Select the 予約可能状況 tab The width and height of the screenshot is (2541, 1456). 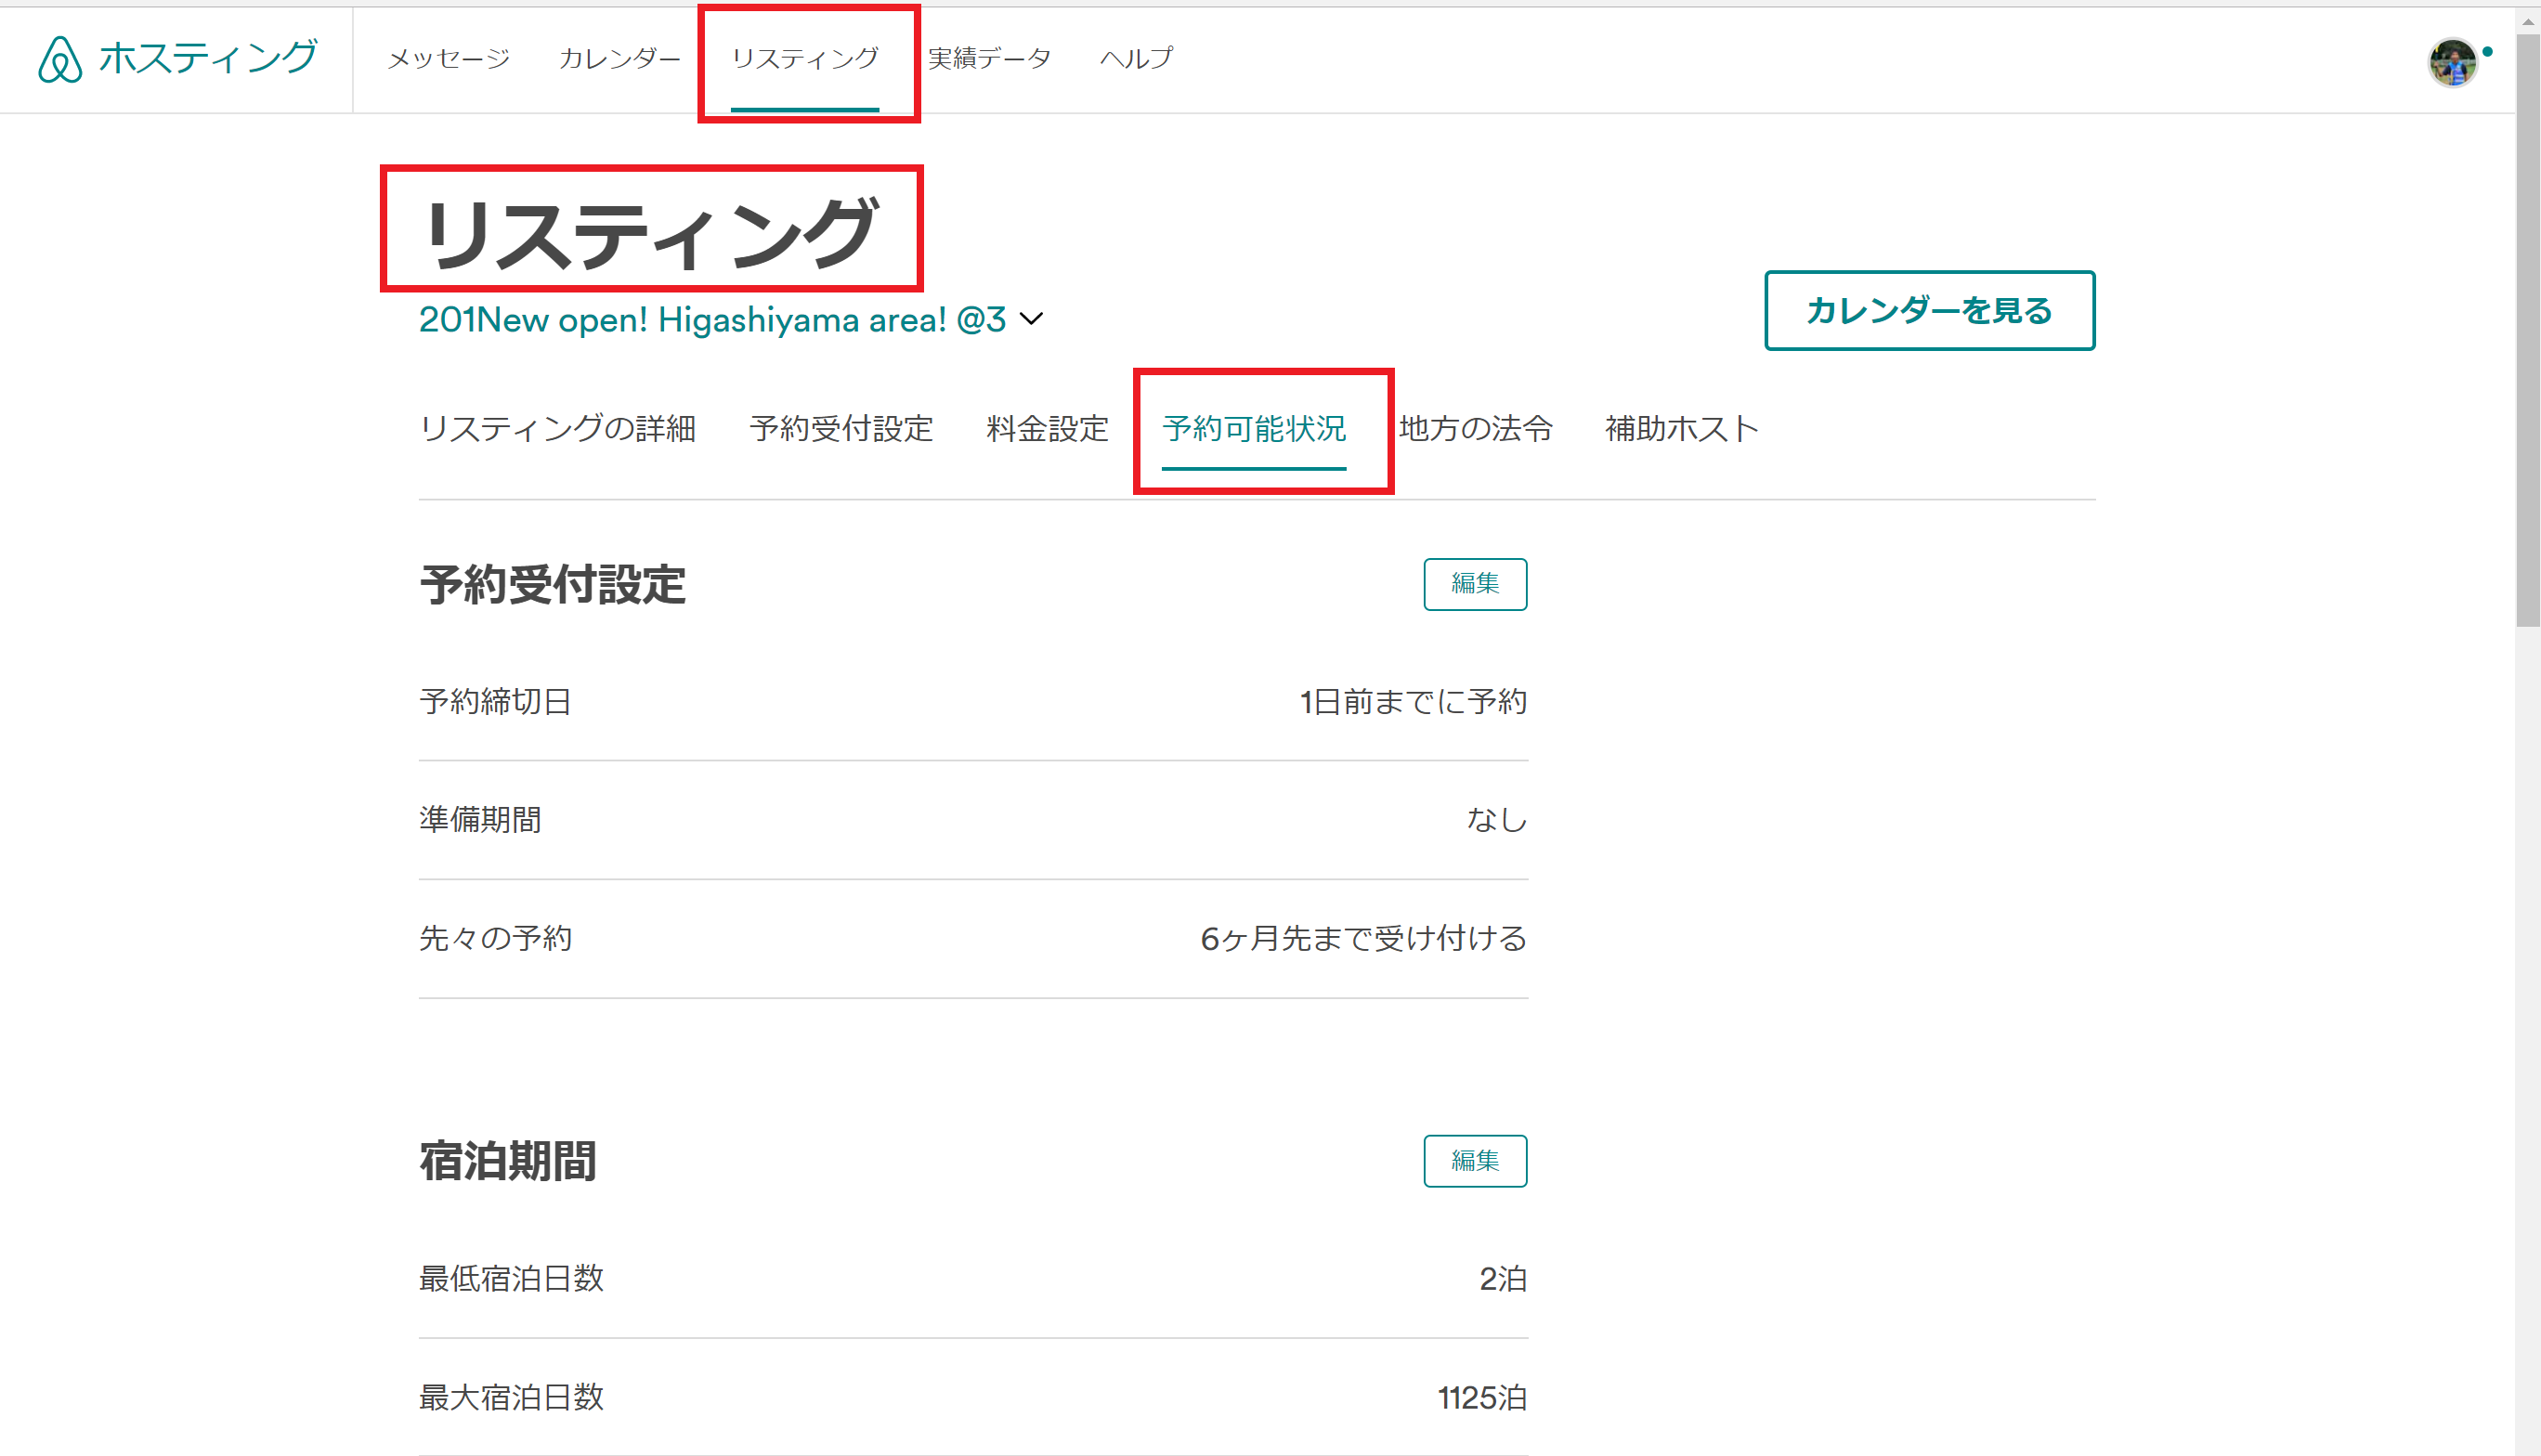point(1254,429)
